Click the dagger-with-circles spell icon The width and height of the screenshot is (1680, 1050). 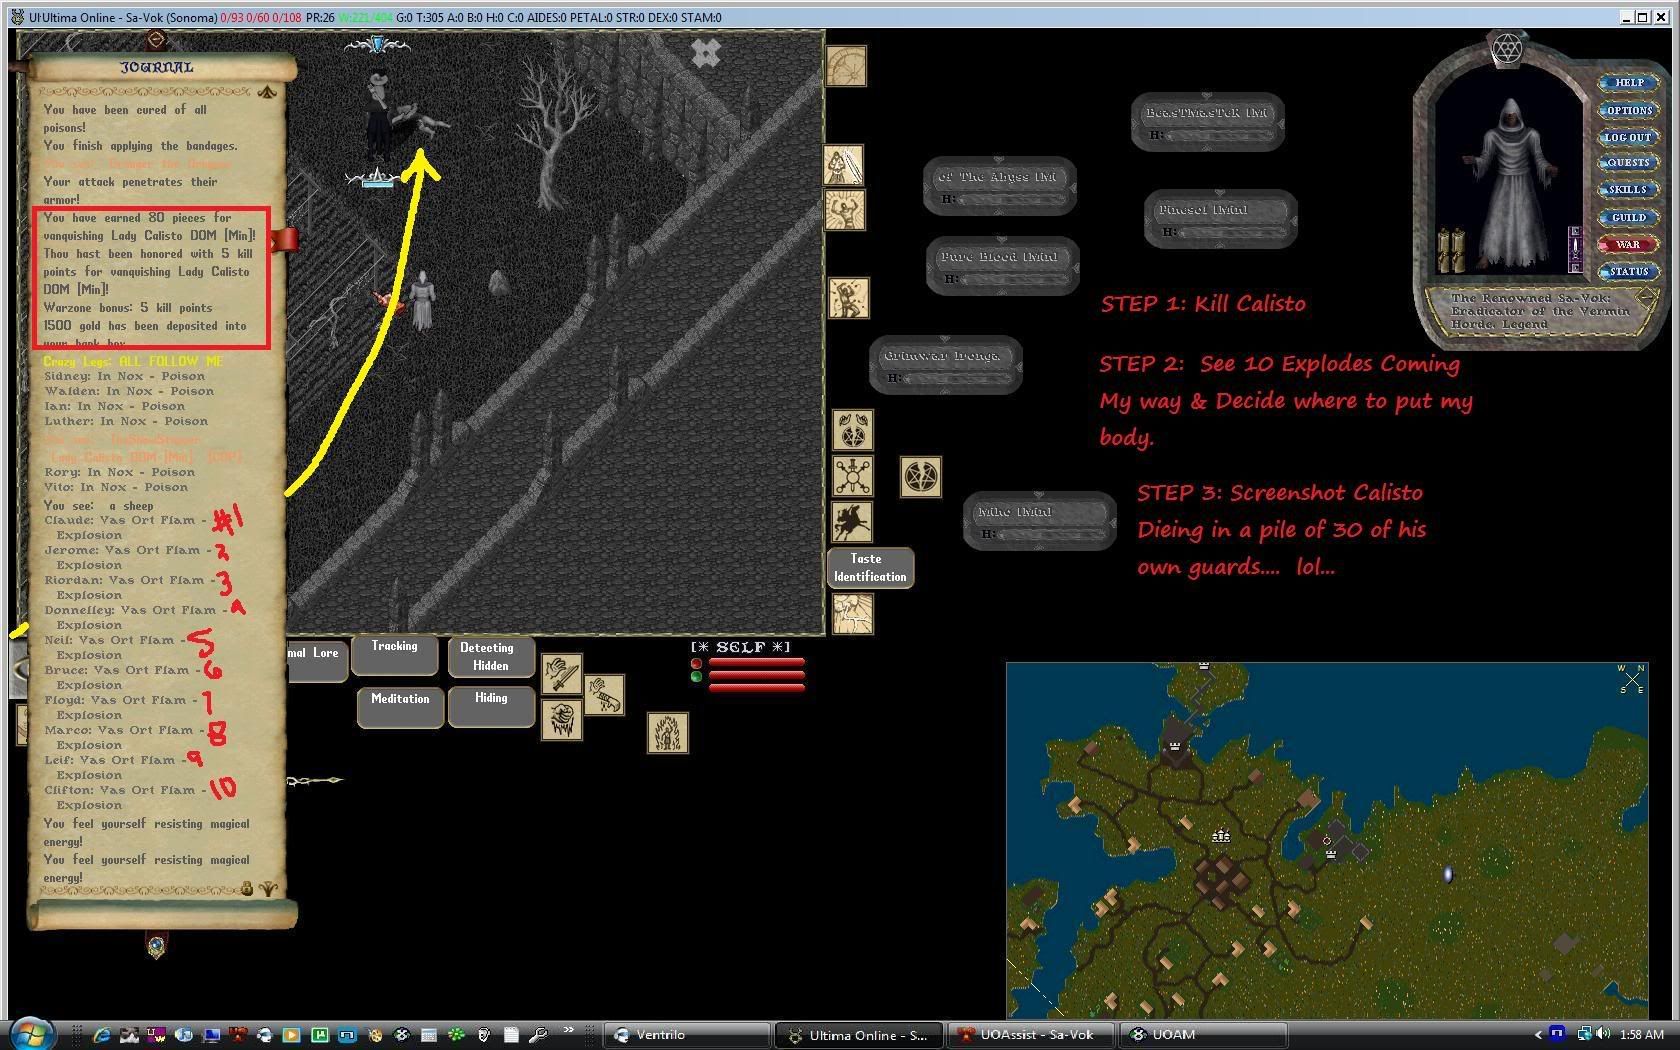click(853, 476)
